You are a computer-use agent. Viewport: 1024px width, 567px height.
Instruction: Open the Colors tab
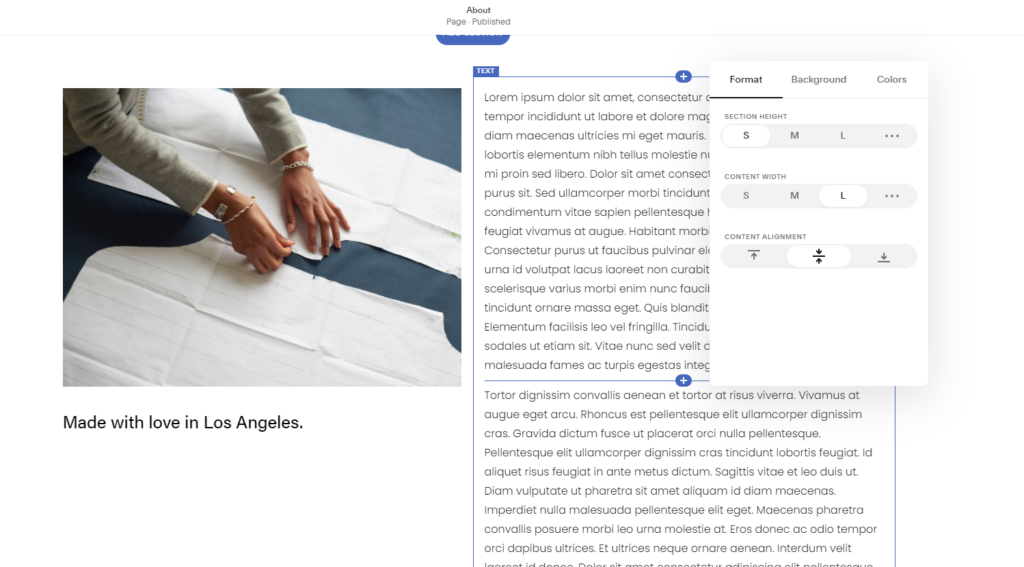click(891, 80)
